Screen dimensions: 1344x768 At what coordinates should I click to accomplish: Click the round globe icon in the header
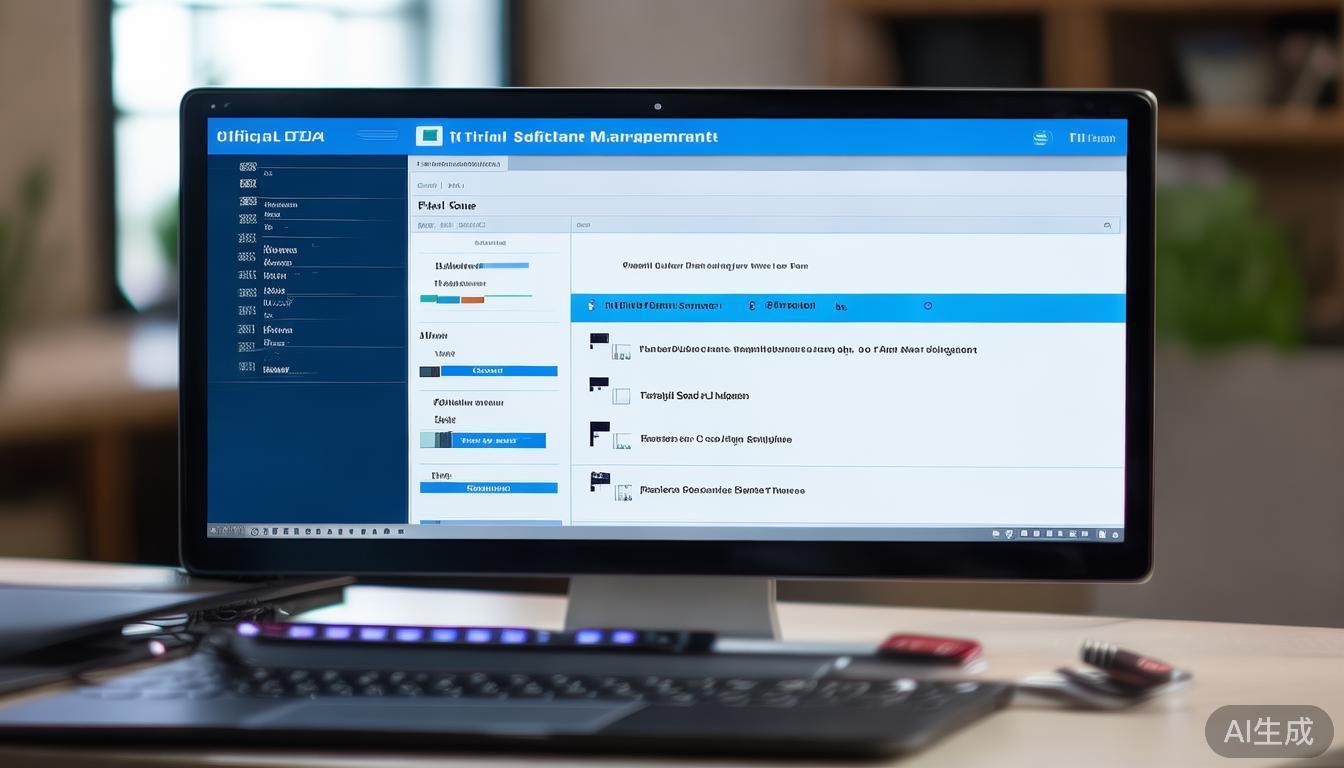(1042, 138)
